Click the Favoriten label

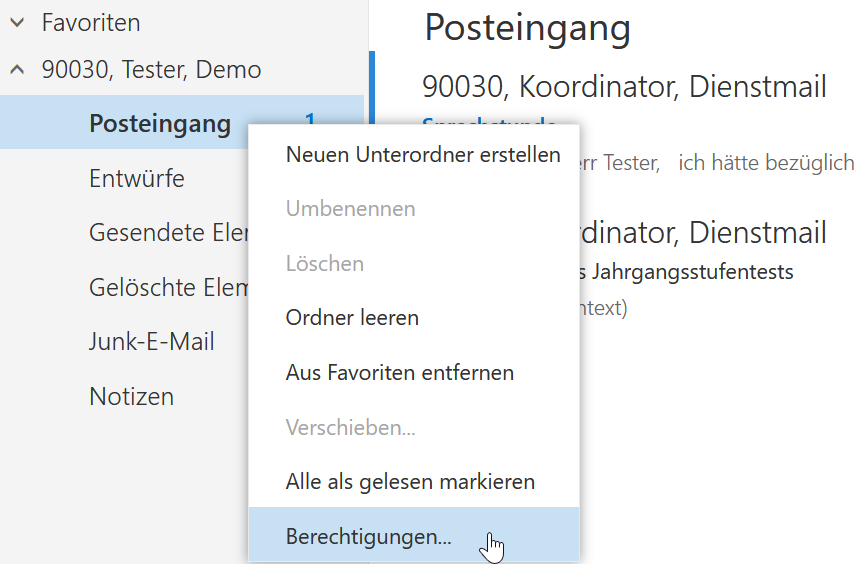click(x=91, y=23)
